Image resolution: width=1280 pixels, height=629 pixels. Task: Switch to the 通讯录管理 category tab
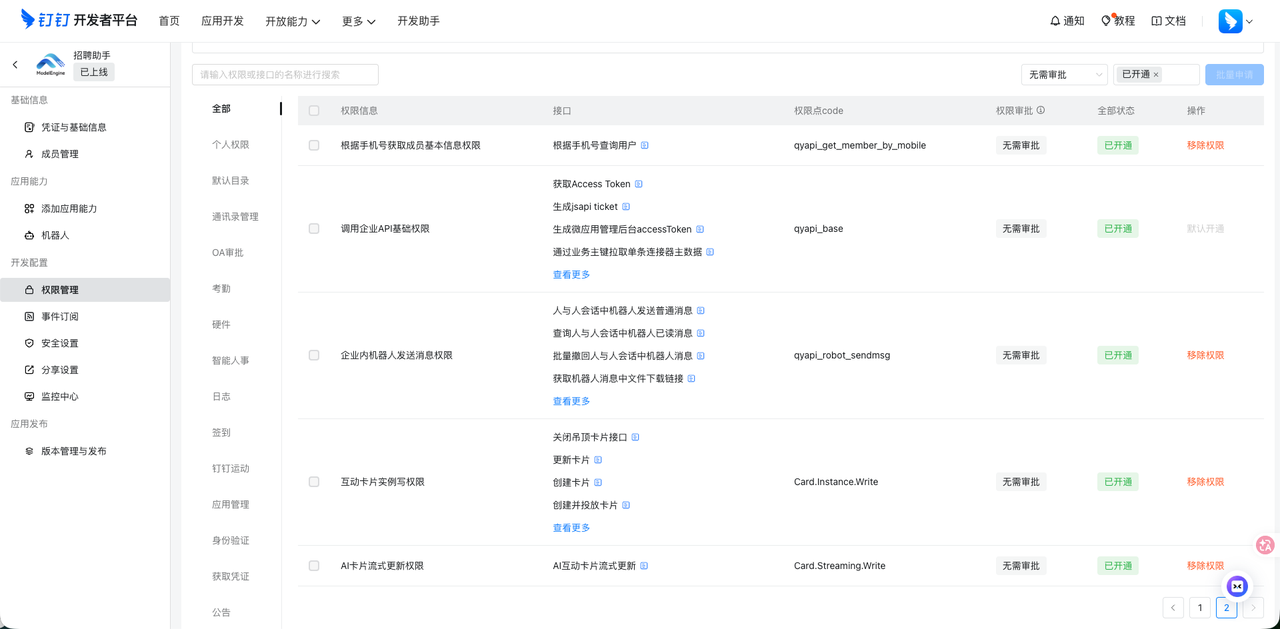234,216
